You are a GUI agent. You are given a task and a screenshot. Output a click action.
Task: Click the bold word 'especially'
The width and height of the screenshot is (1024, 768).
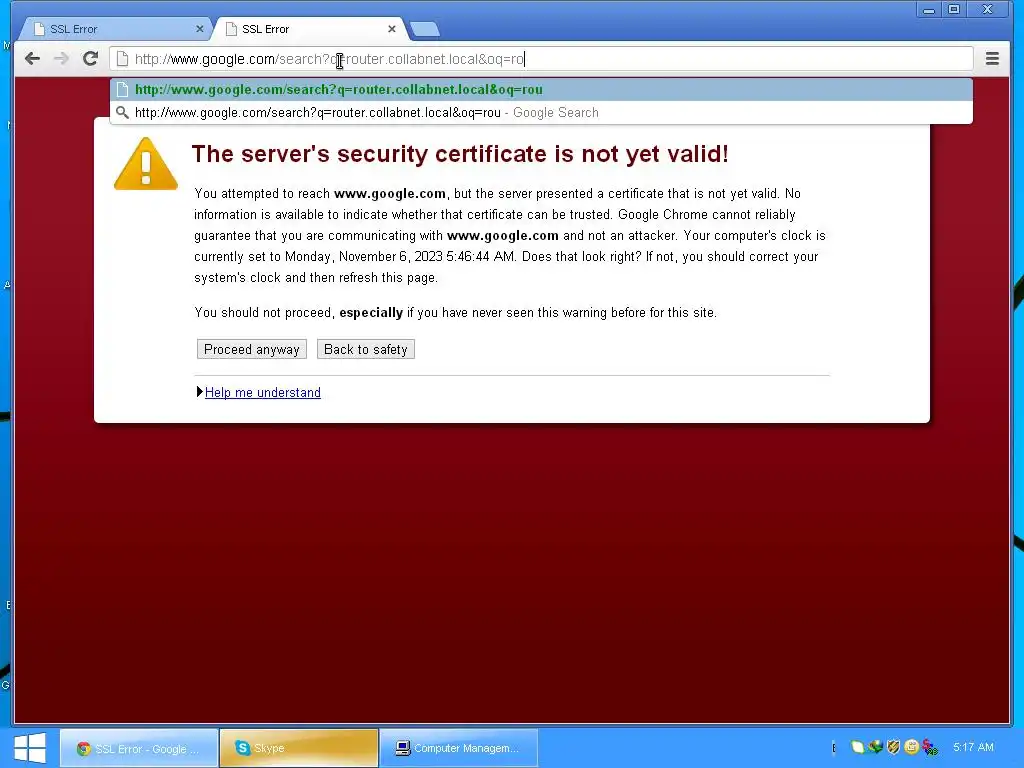[371, 313]
